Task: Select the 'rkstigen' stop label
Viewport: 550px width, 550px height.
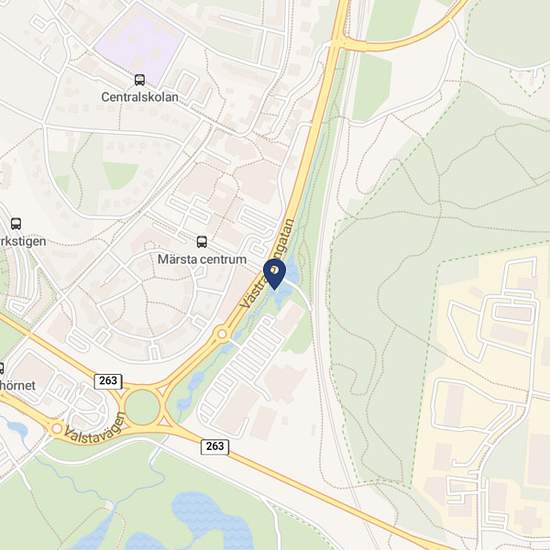Action: [x=23, y=241]
